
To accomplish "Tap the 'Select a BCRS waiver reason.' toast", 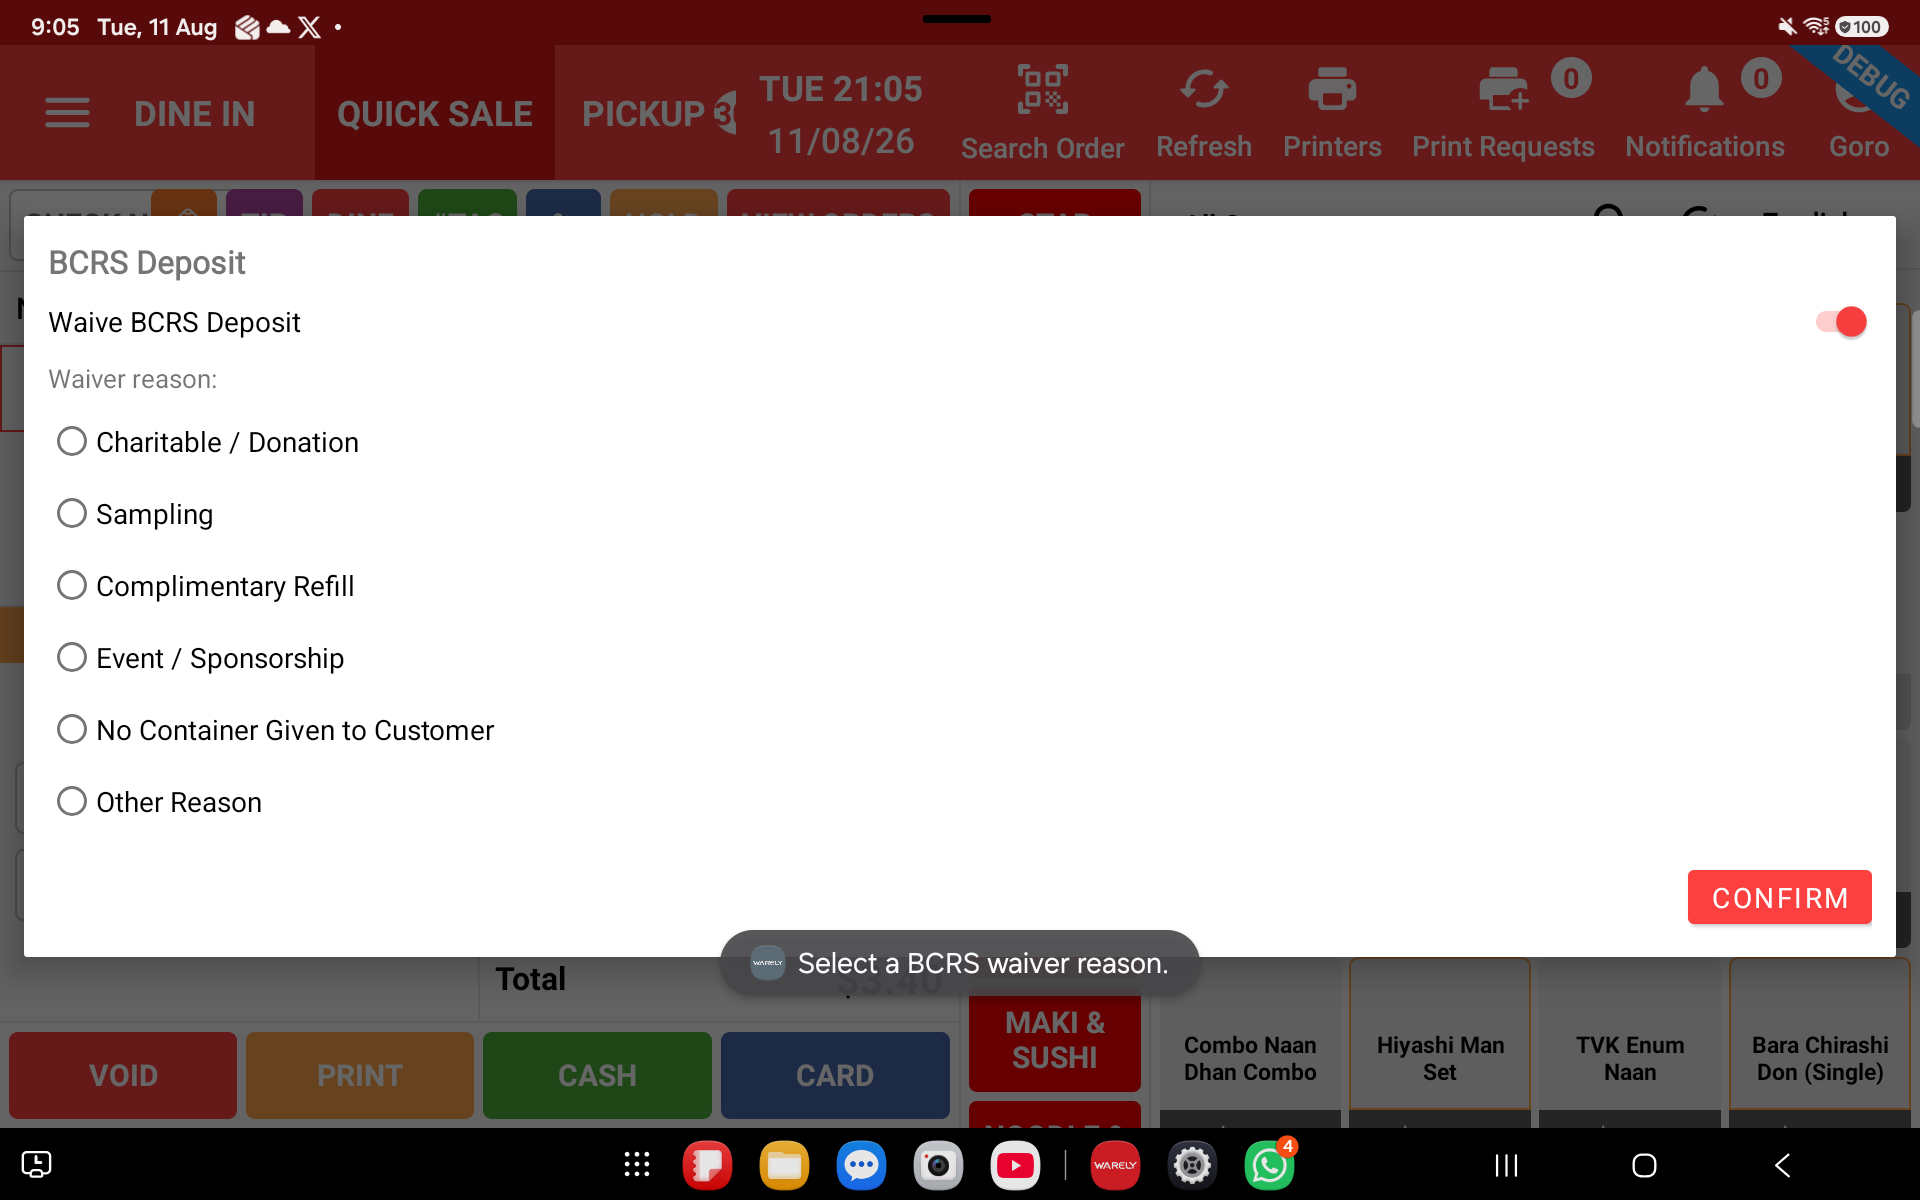I will 960,963.
